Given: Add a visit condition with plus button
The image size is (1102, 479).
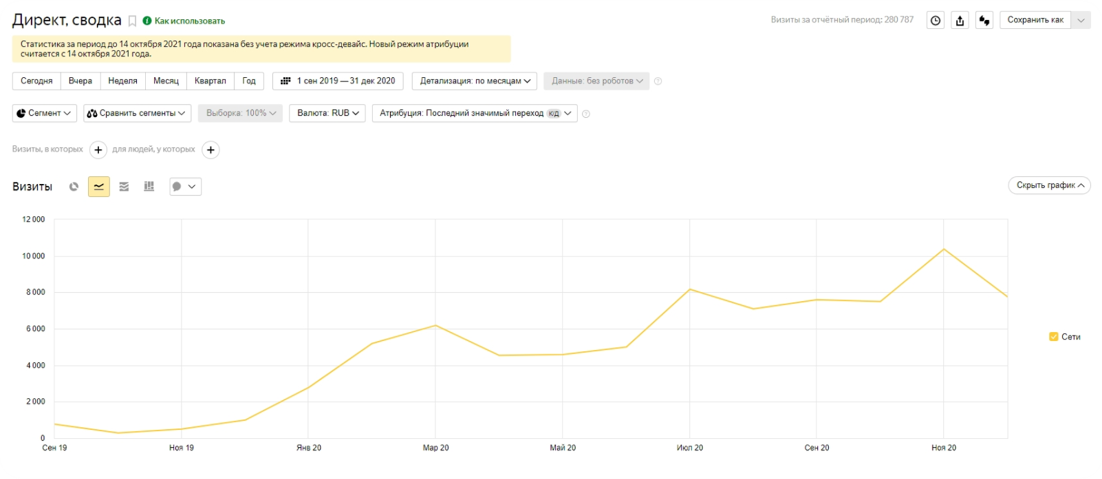Looking at the screenshot, I should coord(98,150).
